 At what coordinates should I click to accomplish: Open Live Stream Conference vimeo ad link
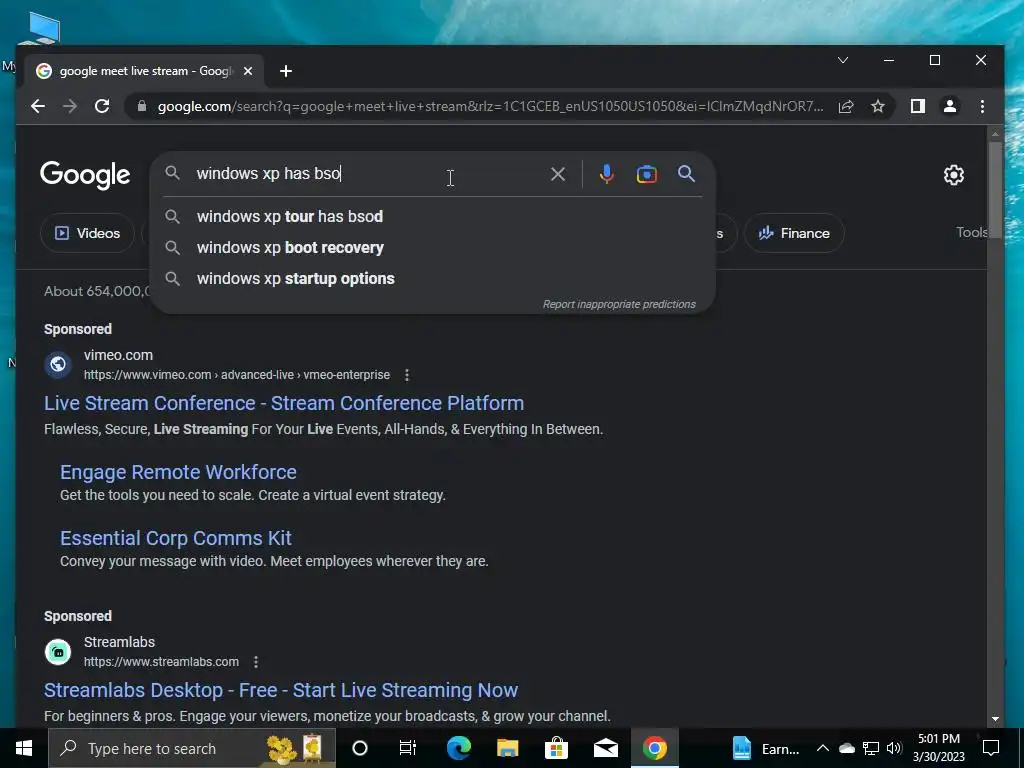pyautogui.click(x=284, y=403)
